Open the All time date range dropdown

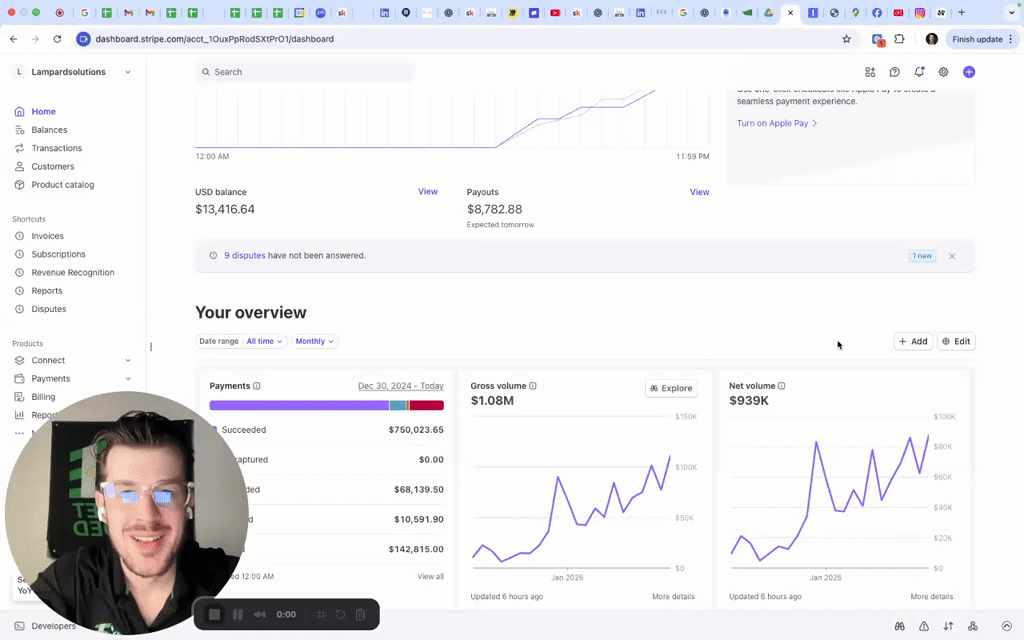click(261, 341)
